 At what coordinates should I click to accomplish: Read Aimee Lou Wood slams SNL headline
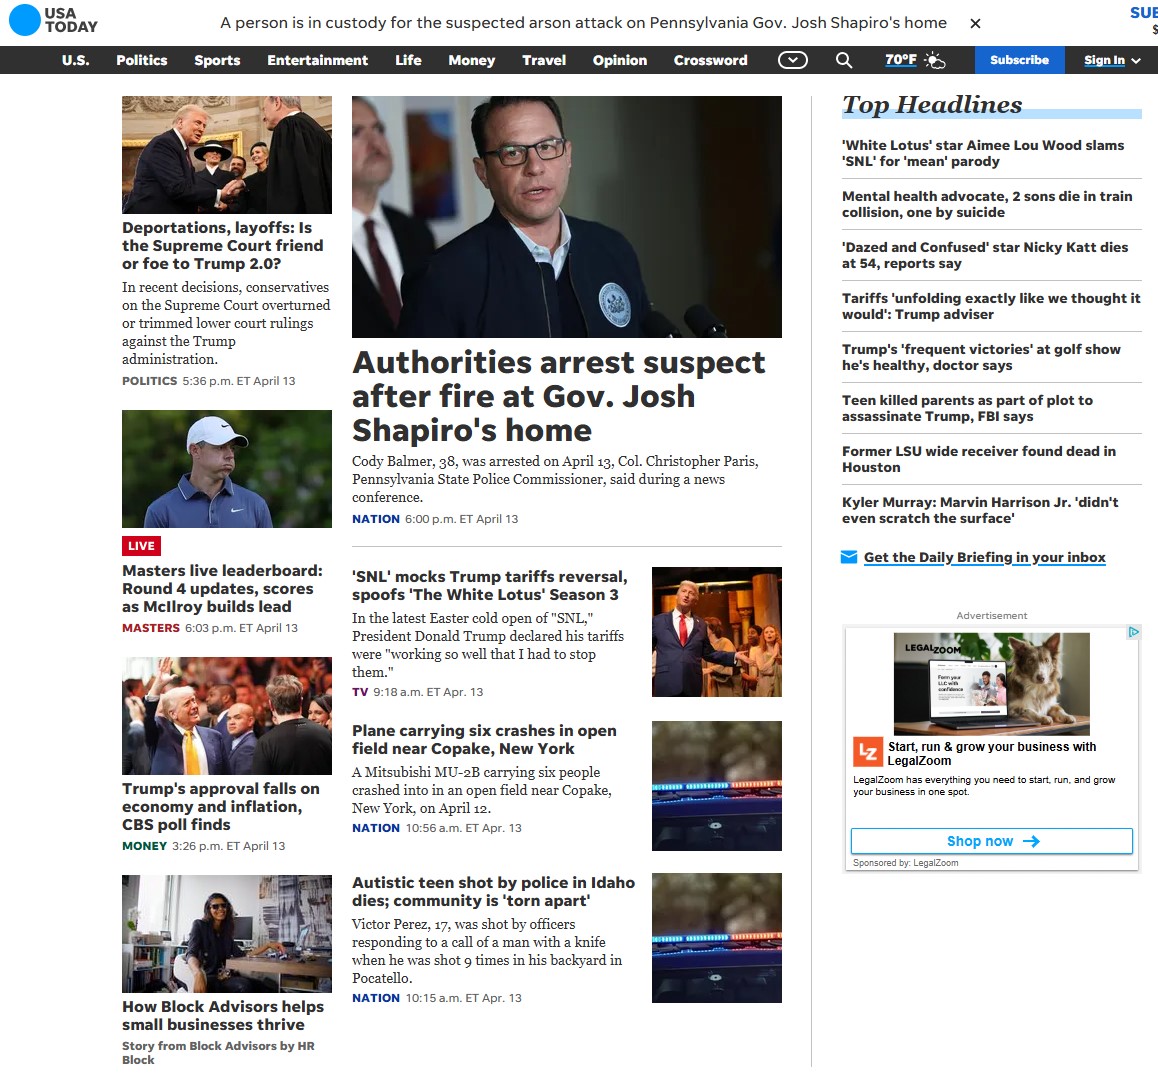983,154
